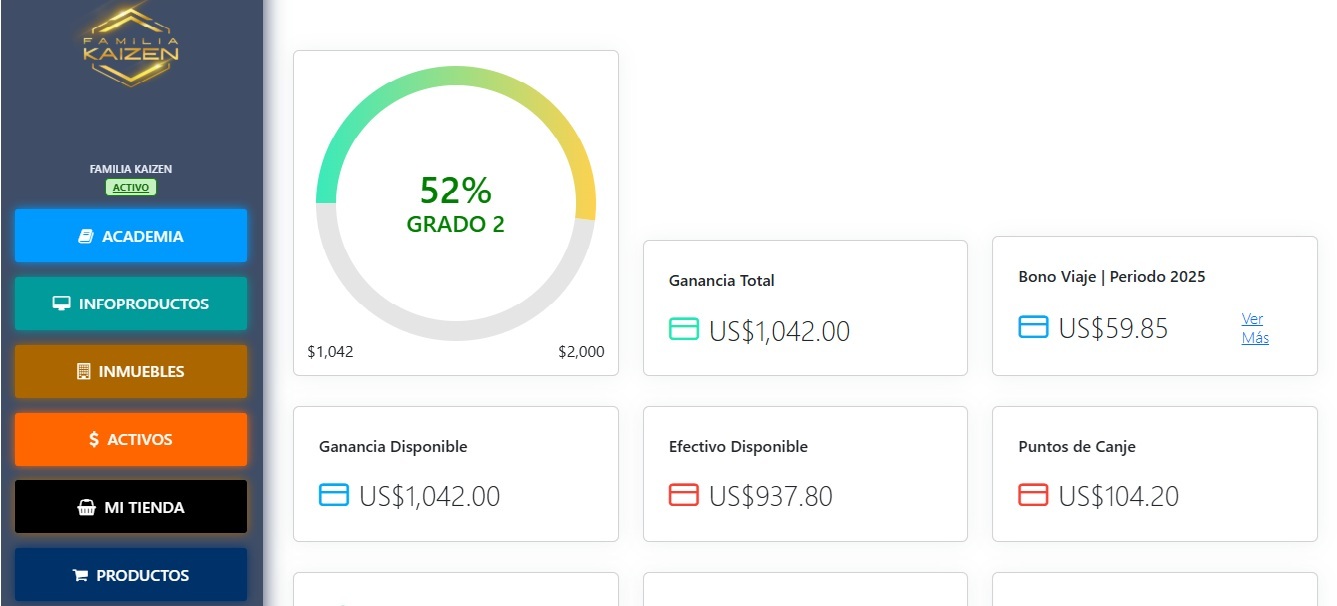This screenshot has height=606, width=1337.
Task: Click the blue card icon under Ganancia Disponible
Action: point(334,495)
